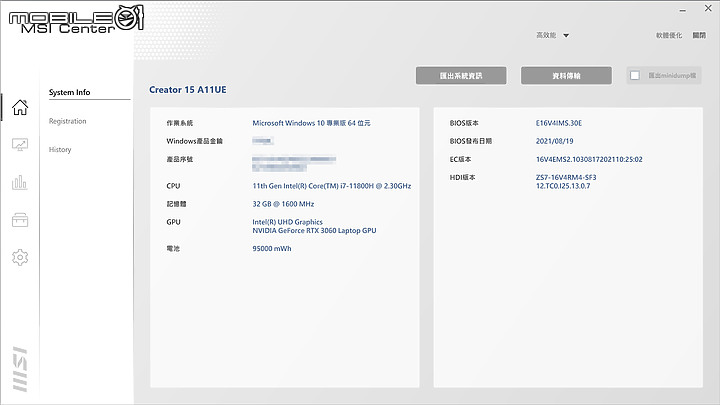
Task: Click the 2021/08/19 BIOS release date
Action: (x=555, y=141)
